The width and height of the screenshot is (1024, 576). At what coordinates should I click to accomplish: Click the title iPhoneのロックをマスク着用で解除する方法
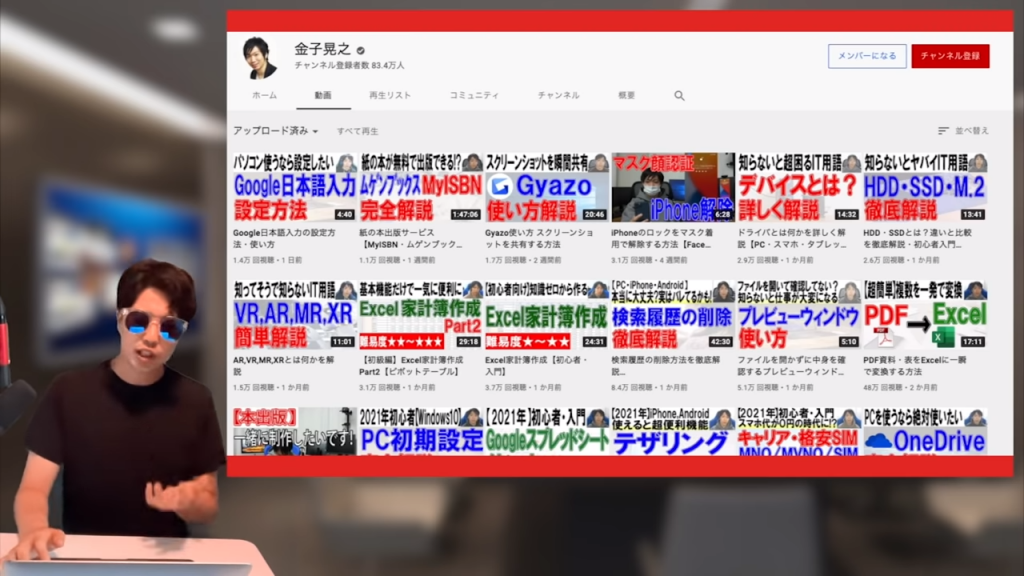coord(662,238)
